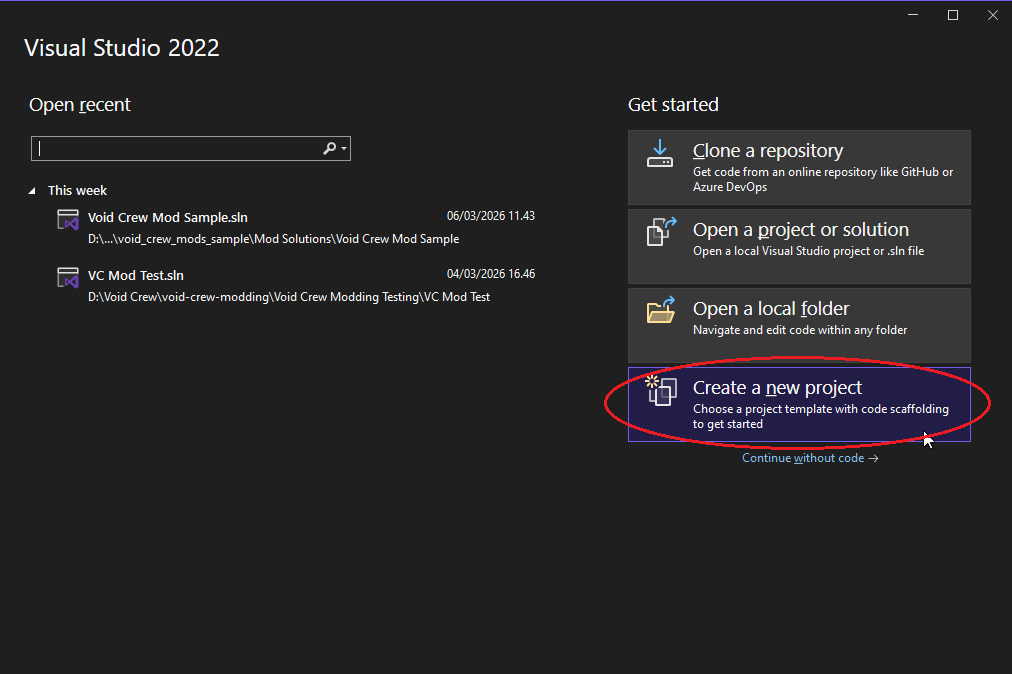
Task: Open the recent VC Mod Test.sln solution
Action: click(136, 275)
